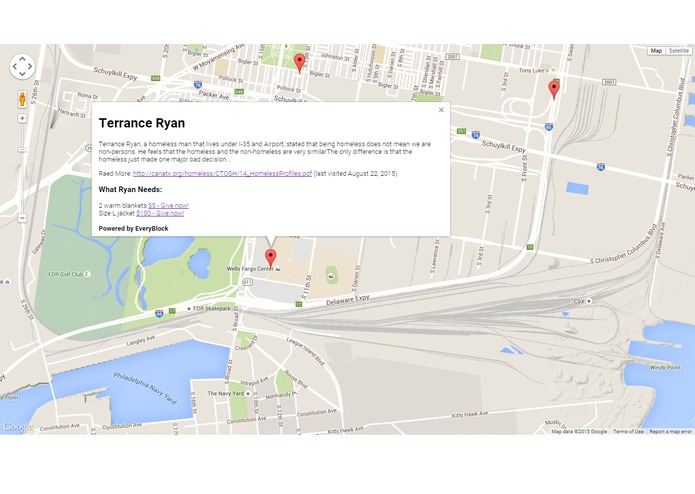Open the HomelessProfiles.pdf link

click(x=223, y=174)
